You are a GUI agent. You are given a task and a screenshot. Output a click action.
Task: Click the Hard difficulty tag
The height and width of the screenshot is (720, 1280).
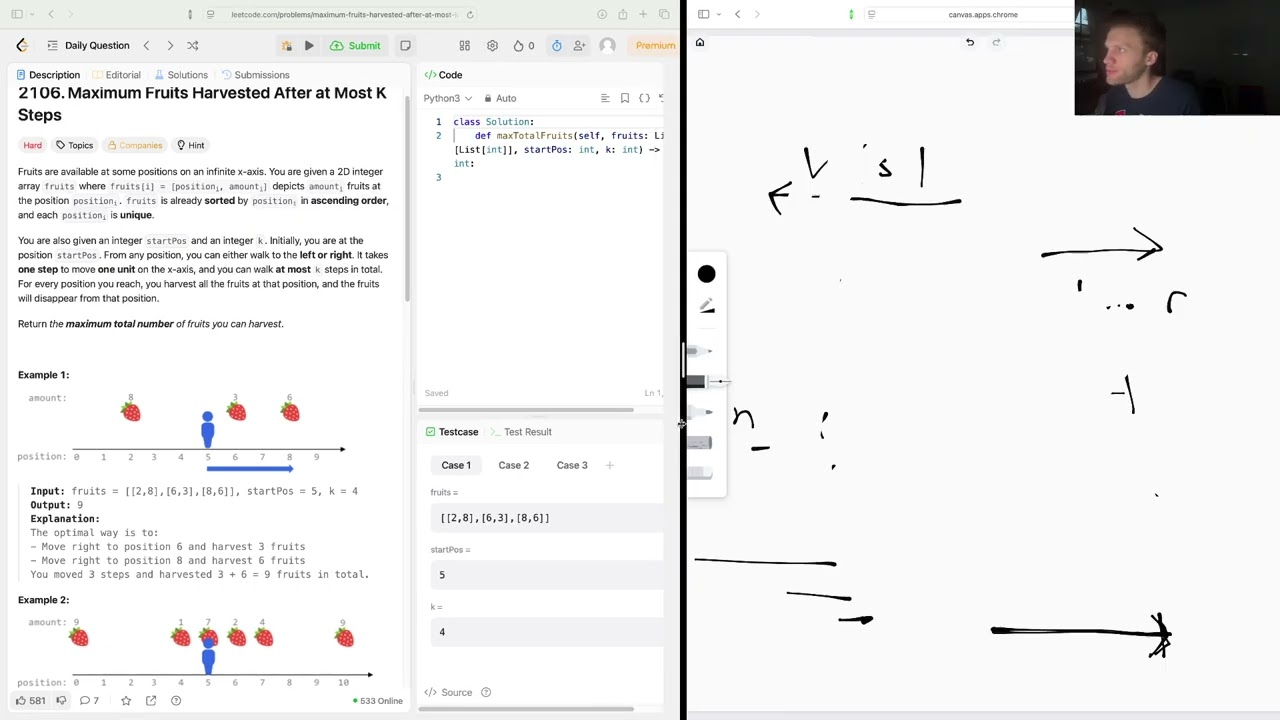[33, 145]
